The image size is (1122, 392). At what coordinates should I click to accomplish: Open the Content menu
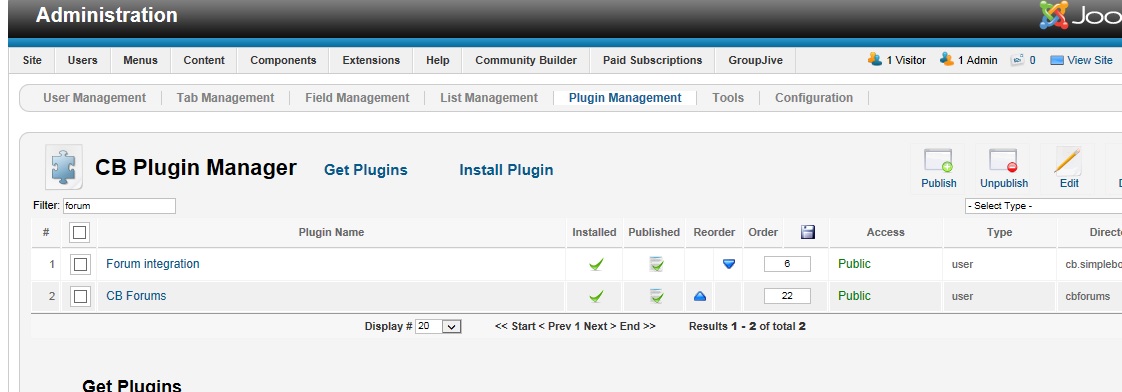click(x=204, y=60)
